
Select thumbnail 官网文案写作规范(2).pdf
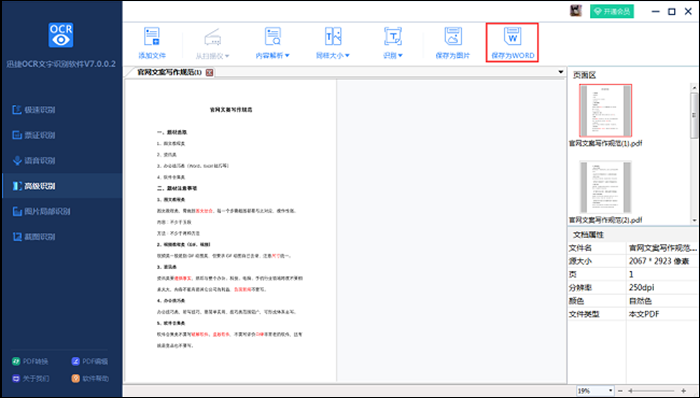point(605,187)
